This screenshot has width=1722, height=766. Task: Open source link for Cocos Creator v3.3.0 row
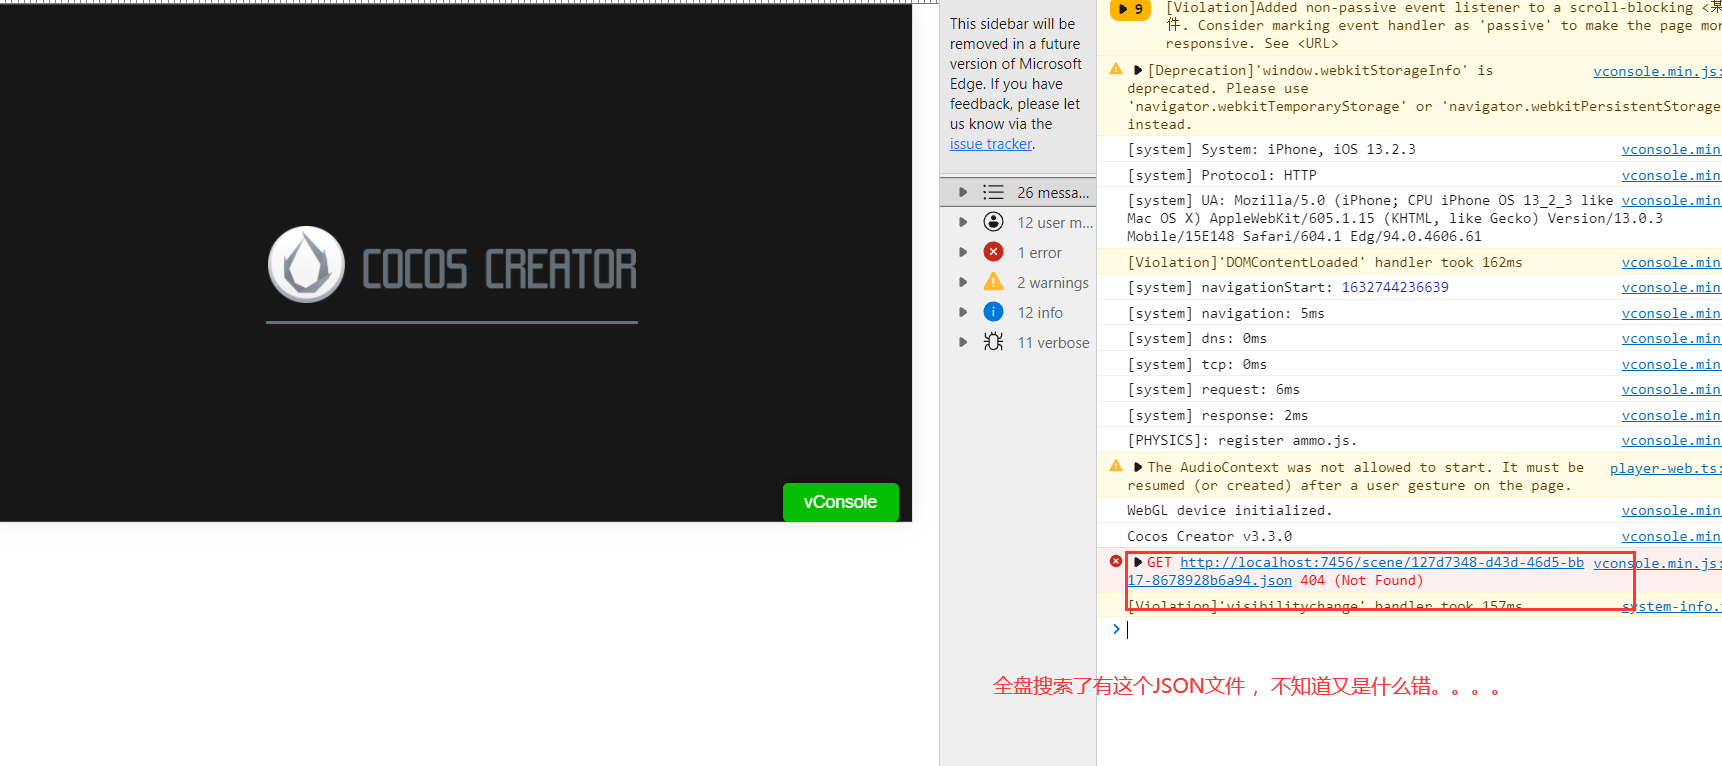1671,536
